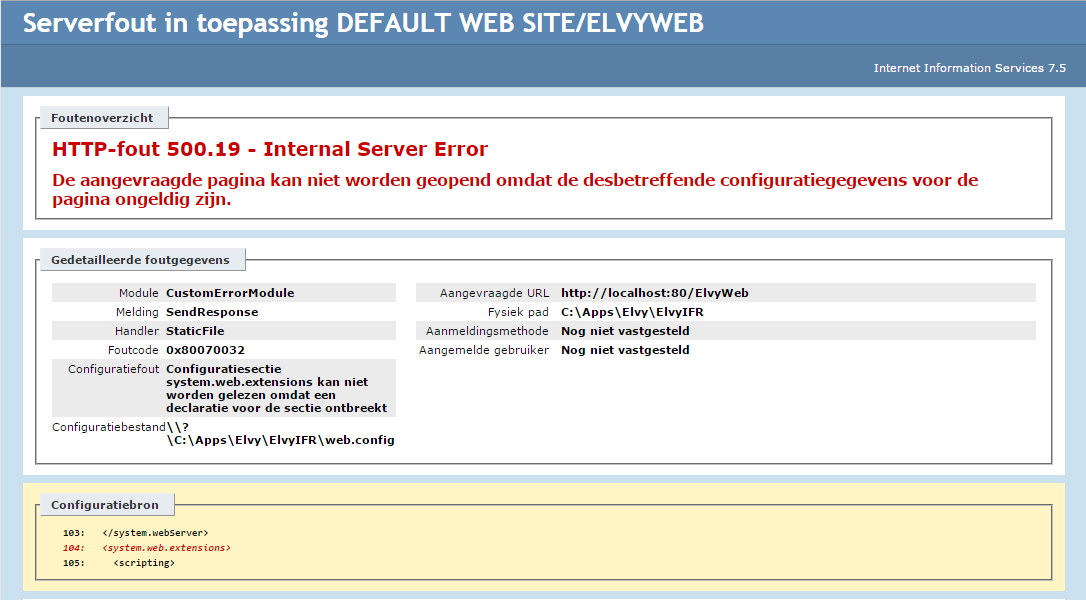Click 'Nog niet vastgesteld' next to Aangemelde gebruiker
Viewport: 1086px width, 600px height.
click(625, 350)
